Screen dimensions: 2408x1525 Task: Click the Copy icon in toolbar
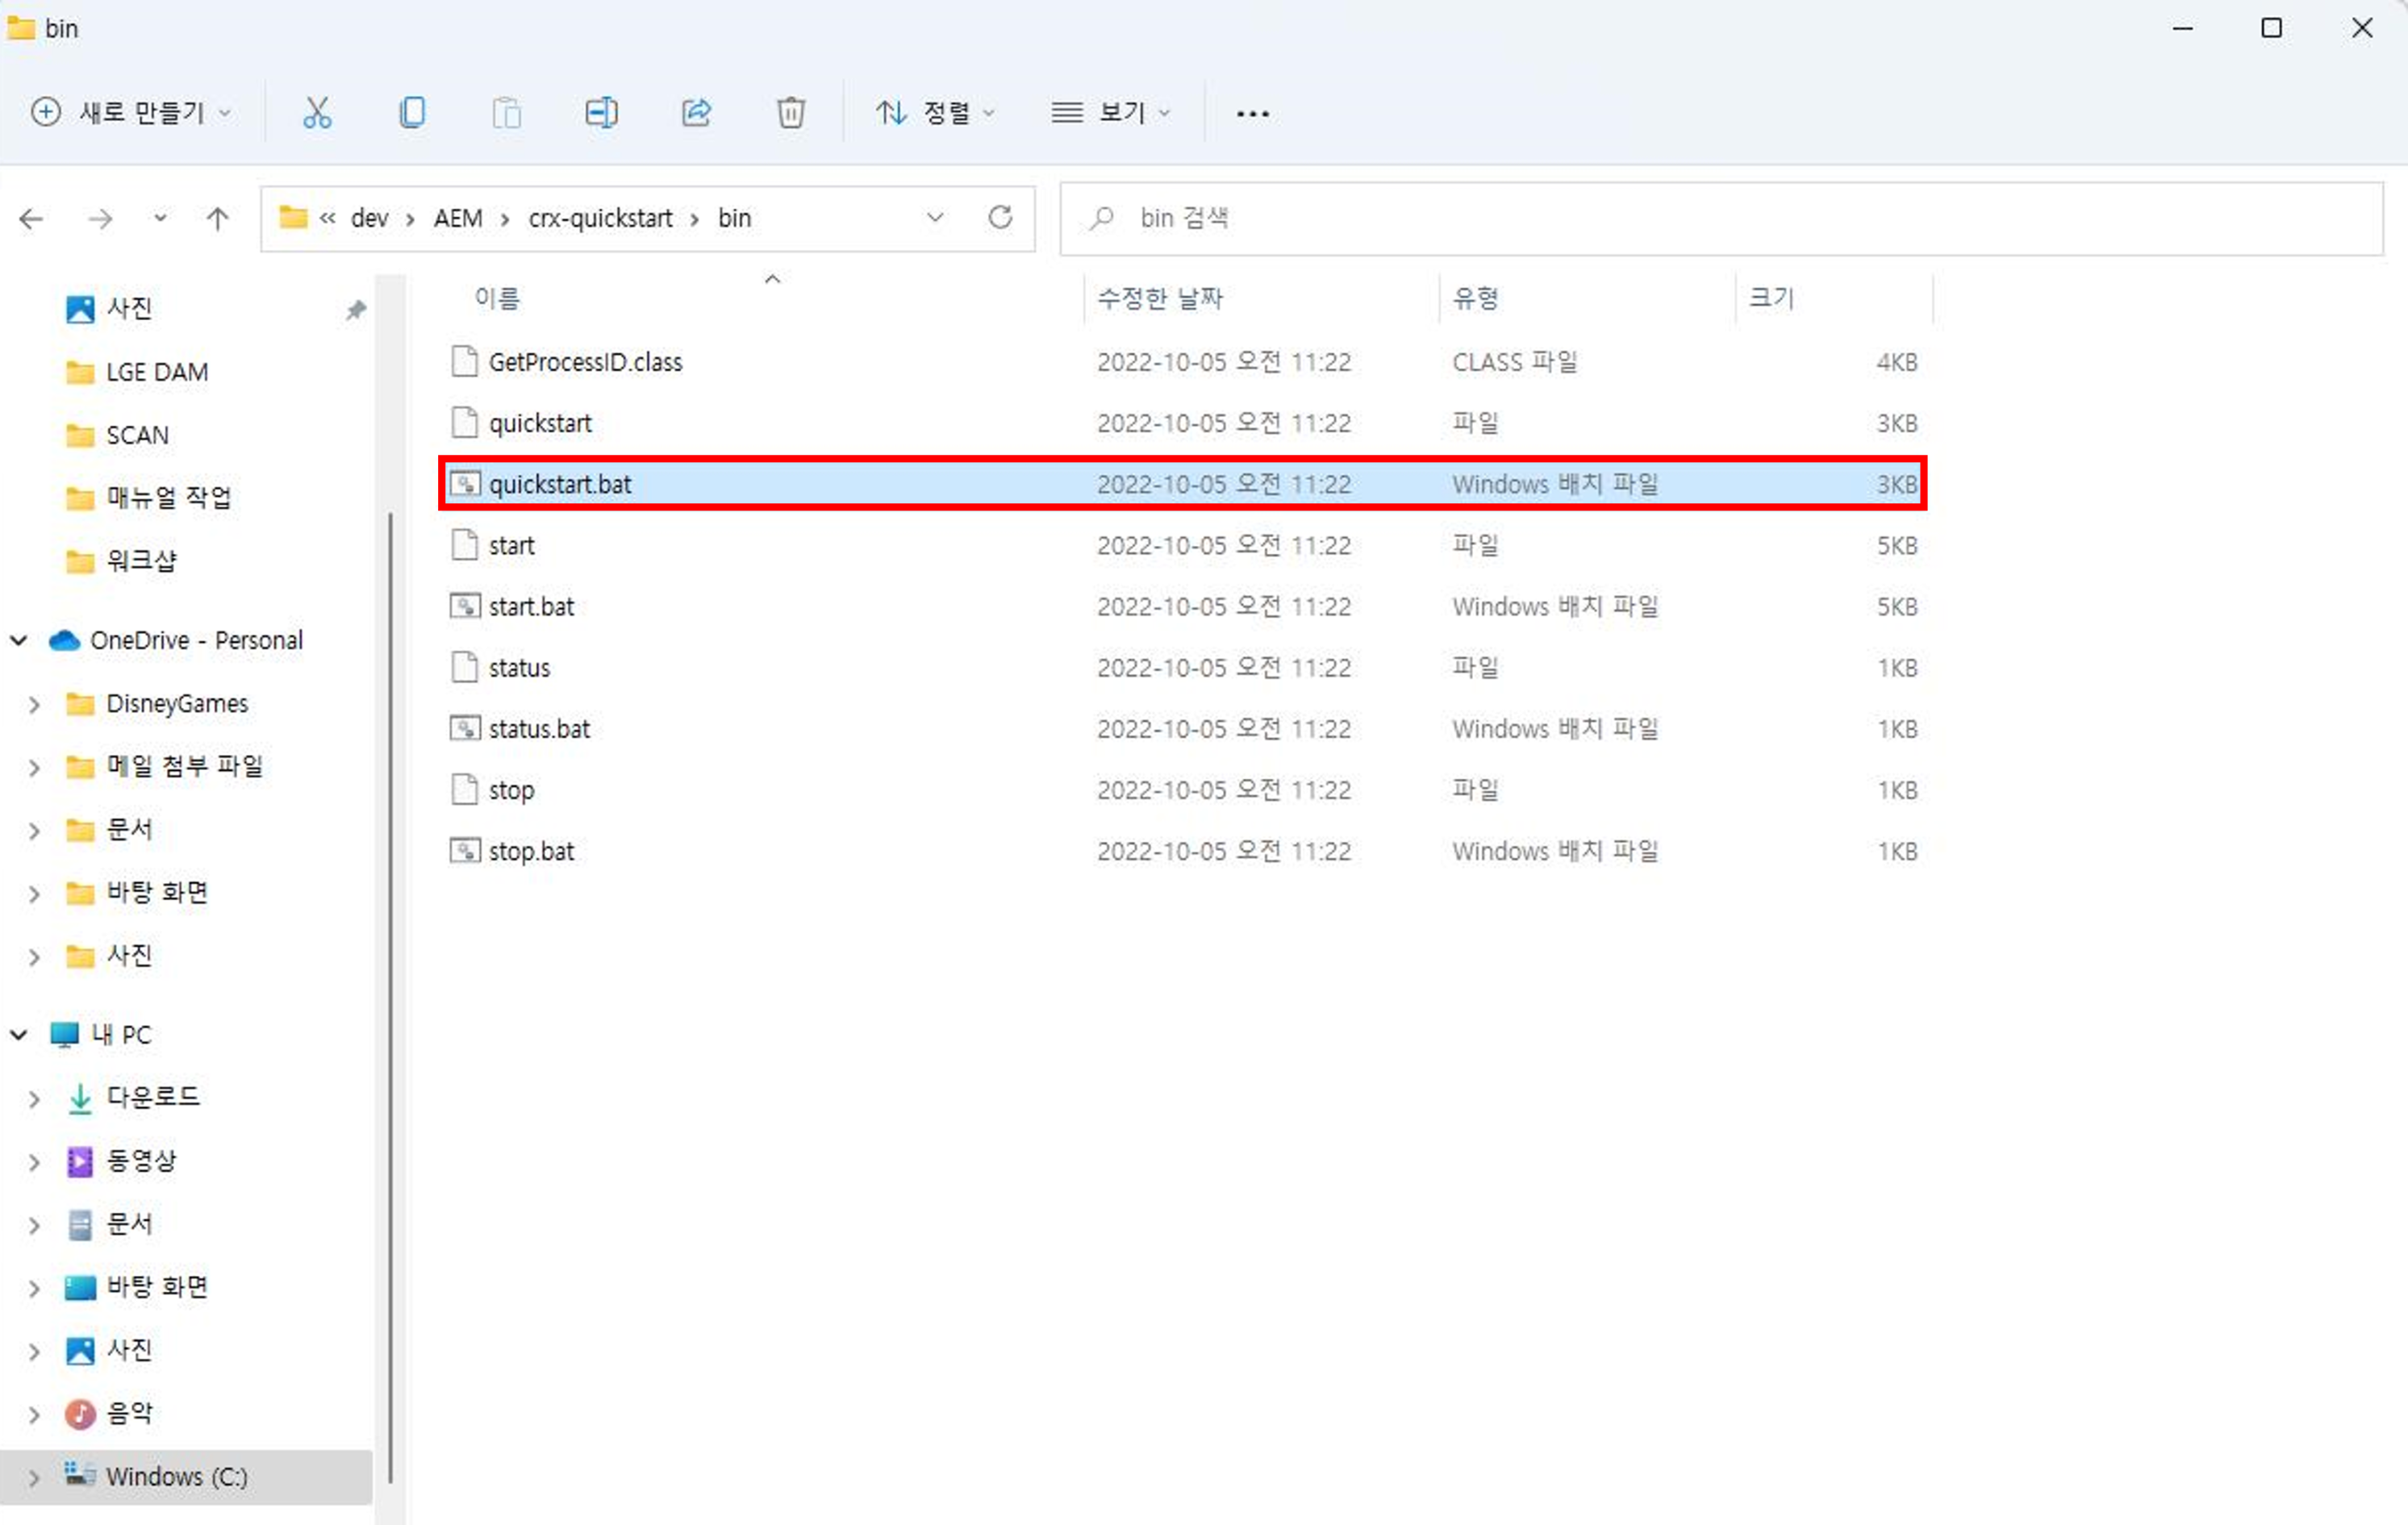click(x=412, y=112)
